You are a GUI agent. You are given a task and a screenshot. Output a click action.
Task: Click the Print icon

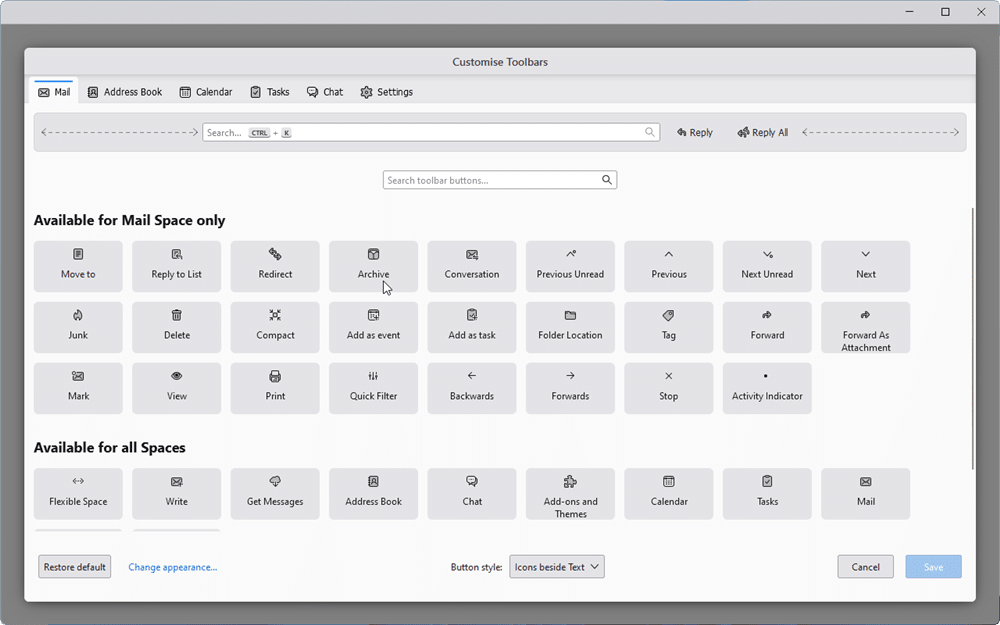pos(274,388)
